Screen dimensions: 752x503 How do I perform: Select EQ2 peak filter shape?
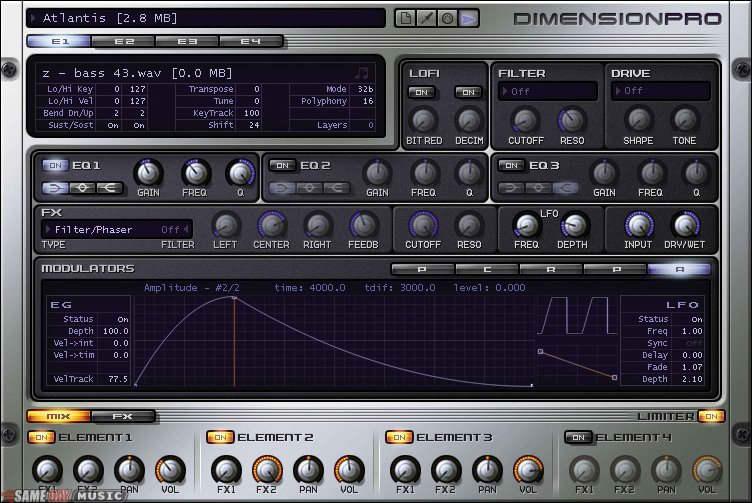pos(310,187)
